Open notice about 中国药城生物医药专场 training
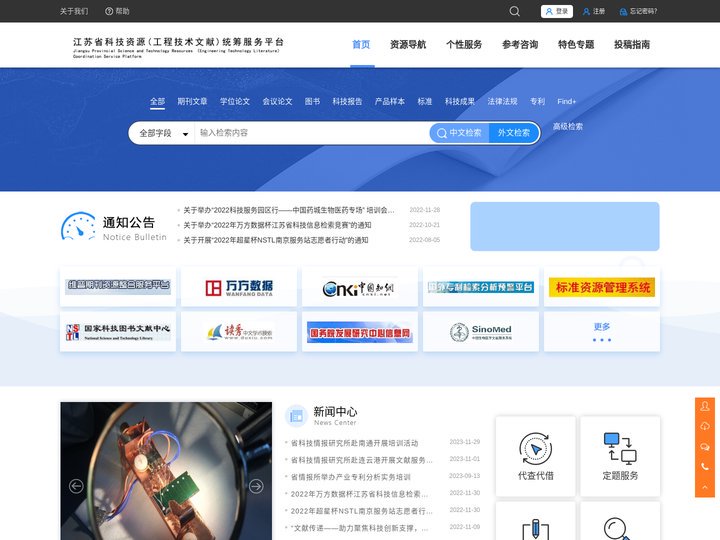Viewport: 720px width, 540px height. (288, 210)
